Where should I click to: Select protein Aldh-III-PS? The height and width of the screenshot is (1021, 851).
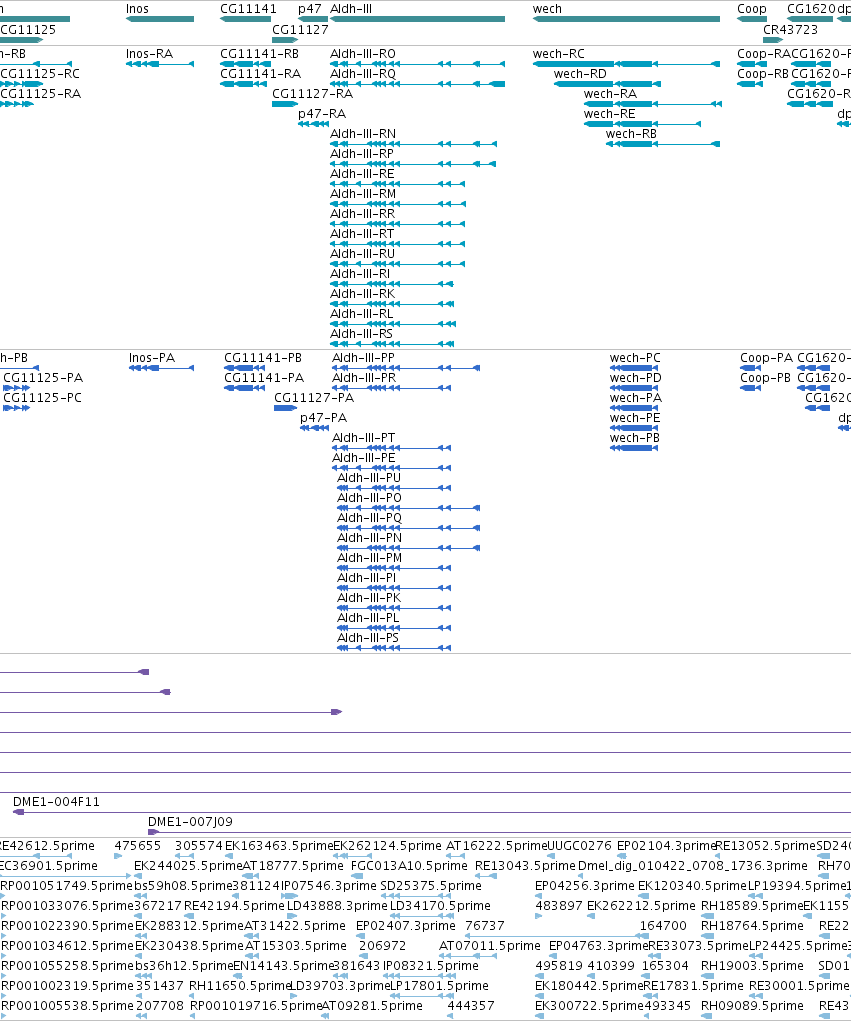coord(368,637)
